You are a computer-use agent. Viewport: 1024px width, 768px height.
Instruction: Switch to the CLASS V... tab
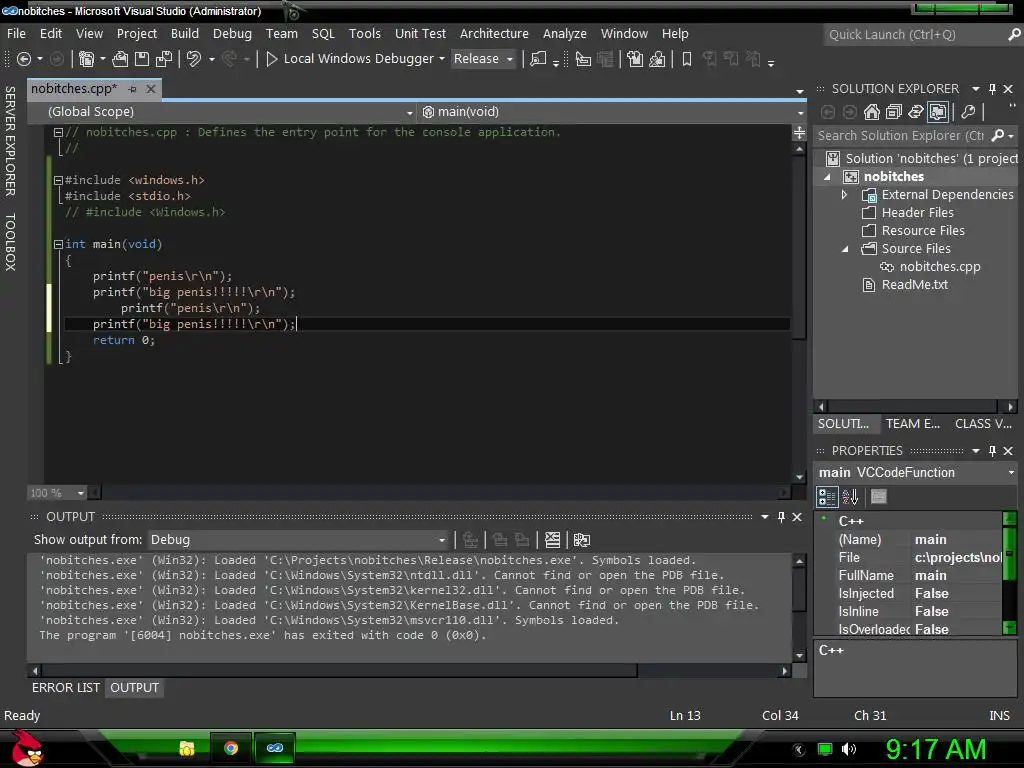(x=983, y=424)
